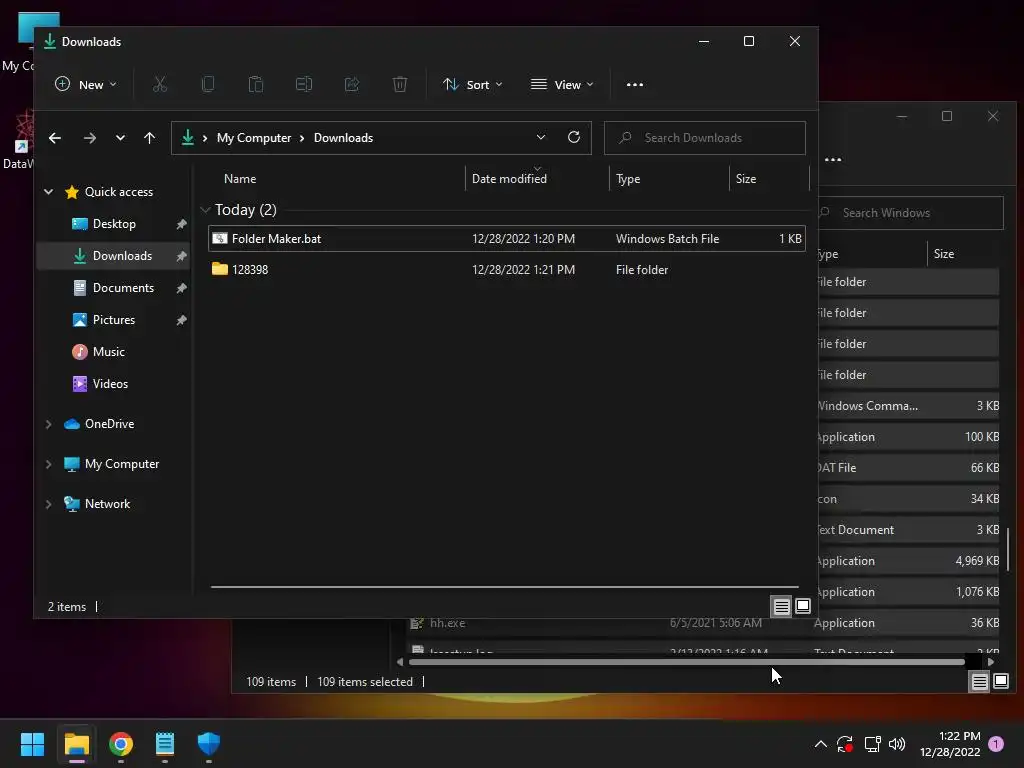Select Downloads in navigation pane
The width and height of the screenshot is (1024, 768).
(x=121, y=256)
